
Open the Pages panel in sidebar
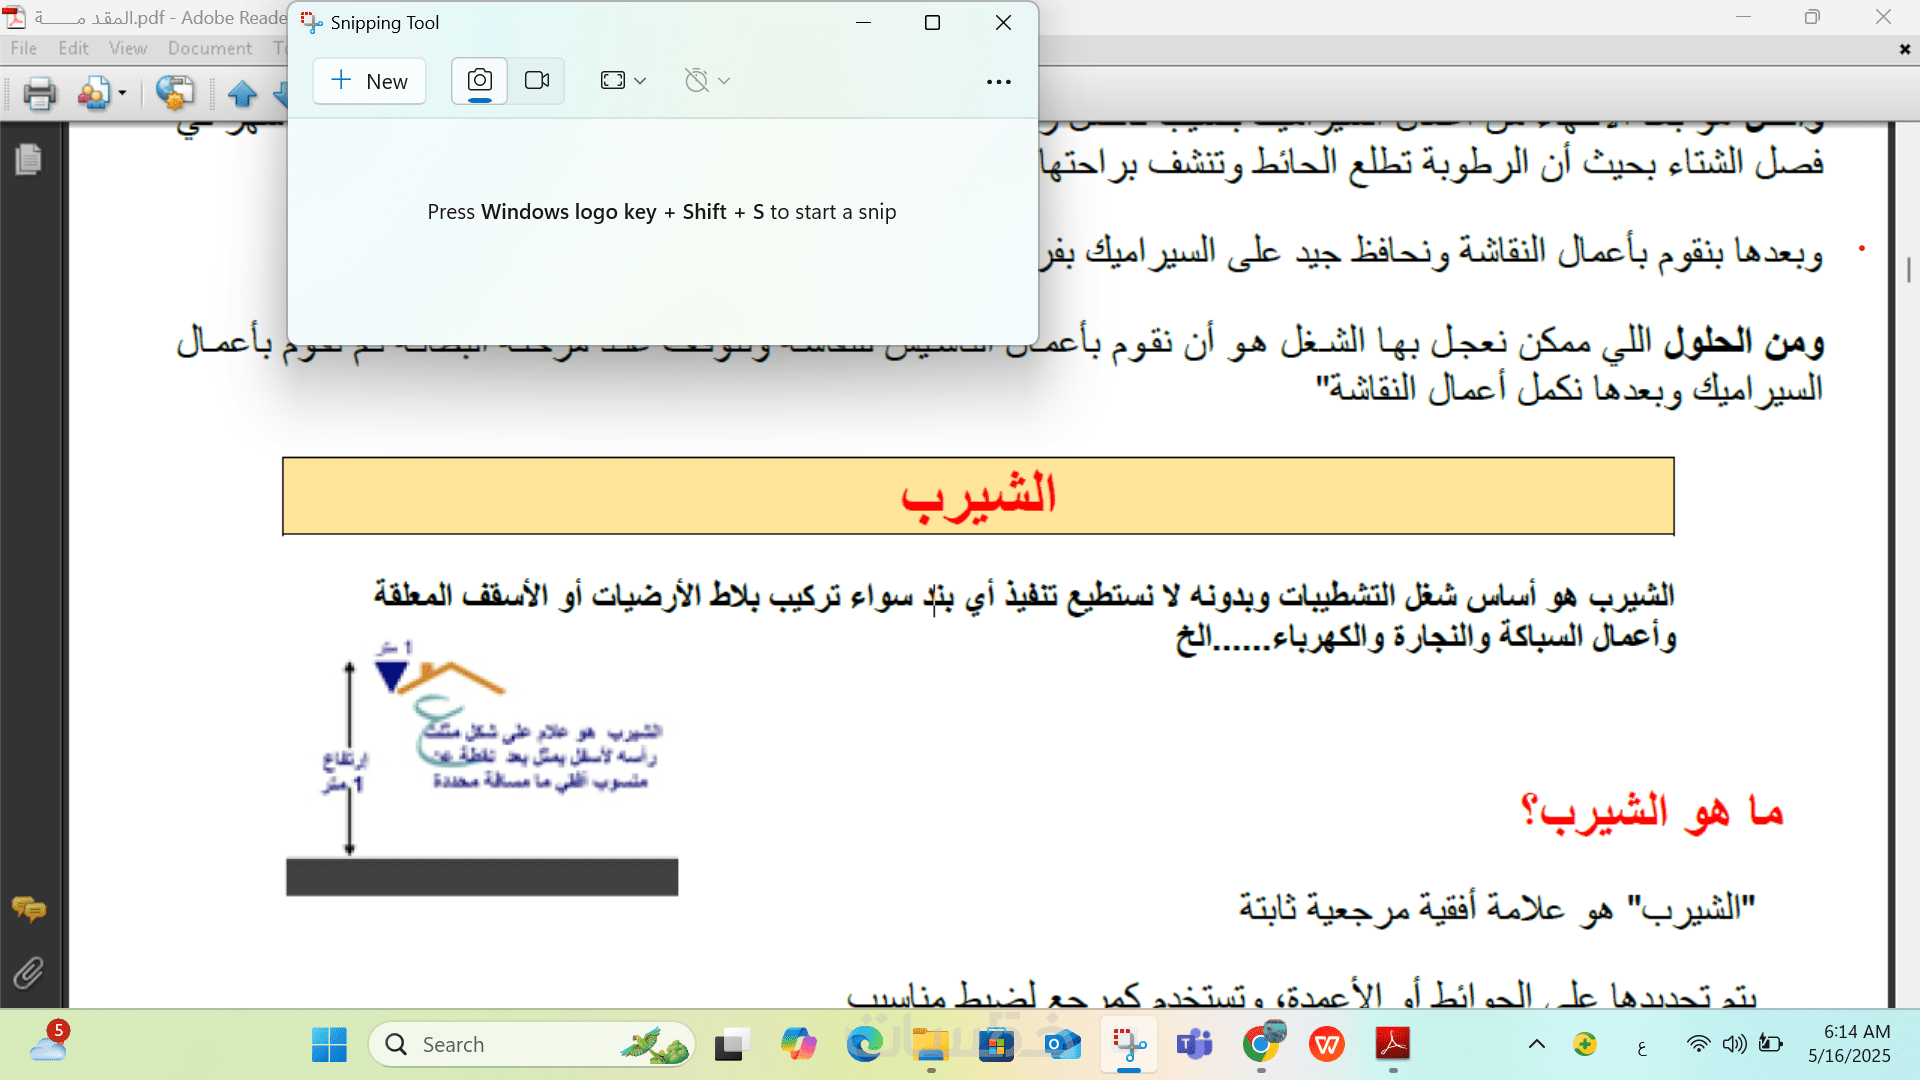tap(29, 160)
